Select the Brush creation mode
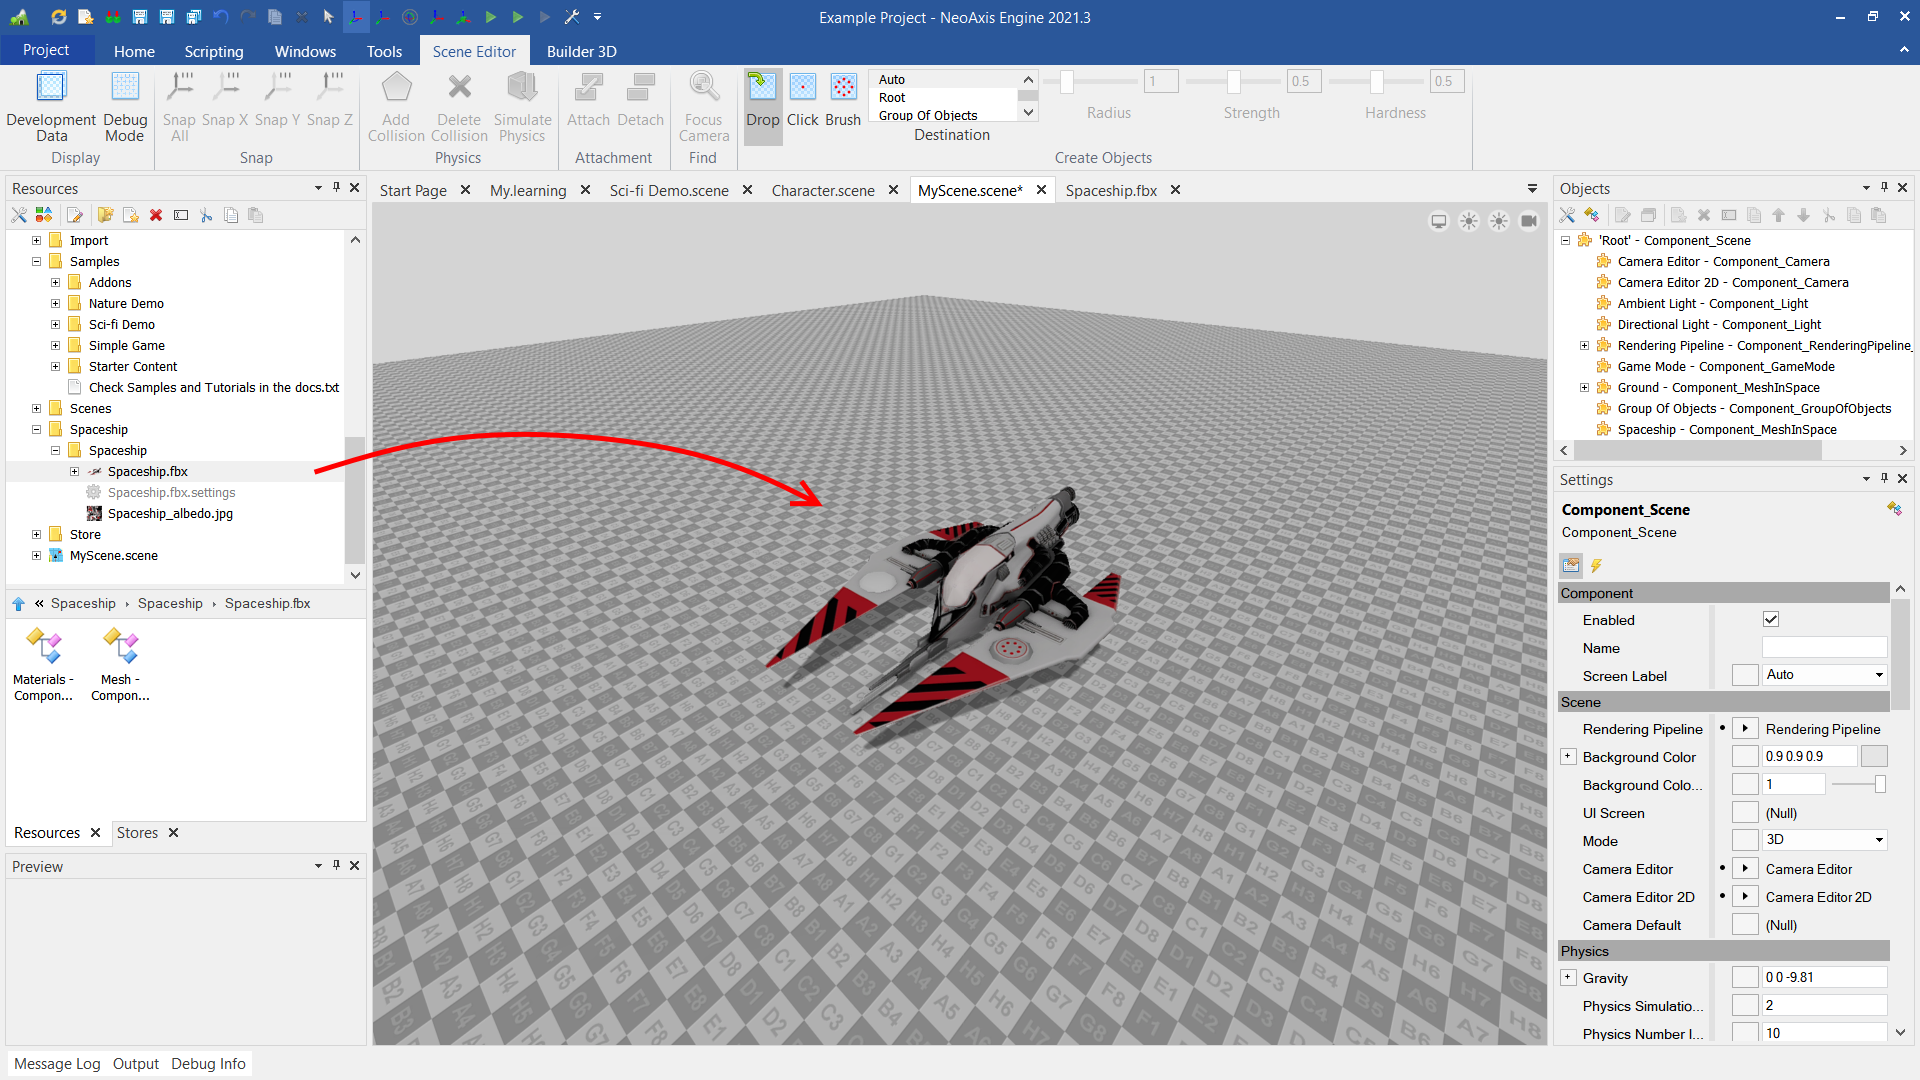The image size is (1920, 1080). click(x=843, y=88)
